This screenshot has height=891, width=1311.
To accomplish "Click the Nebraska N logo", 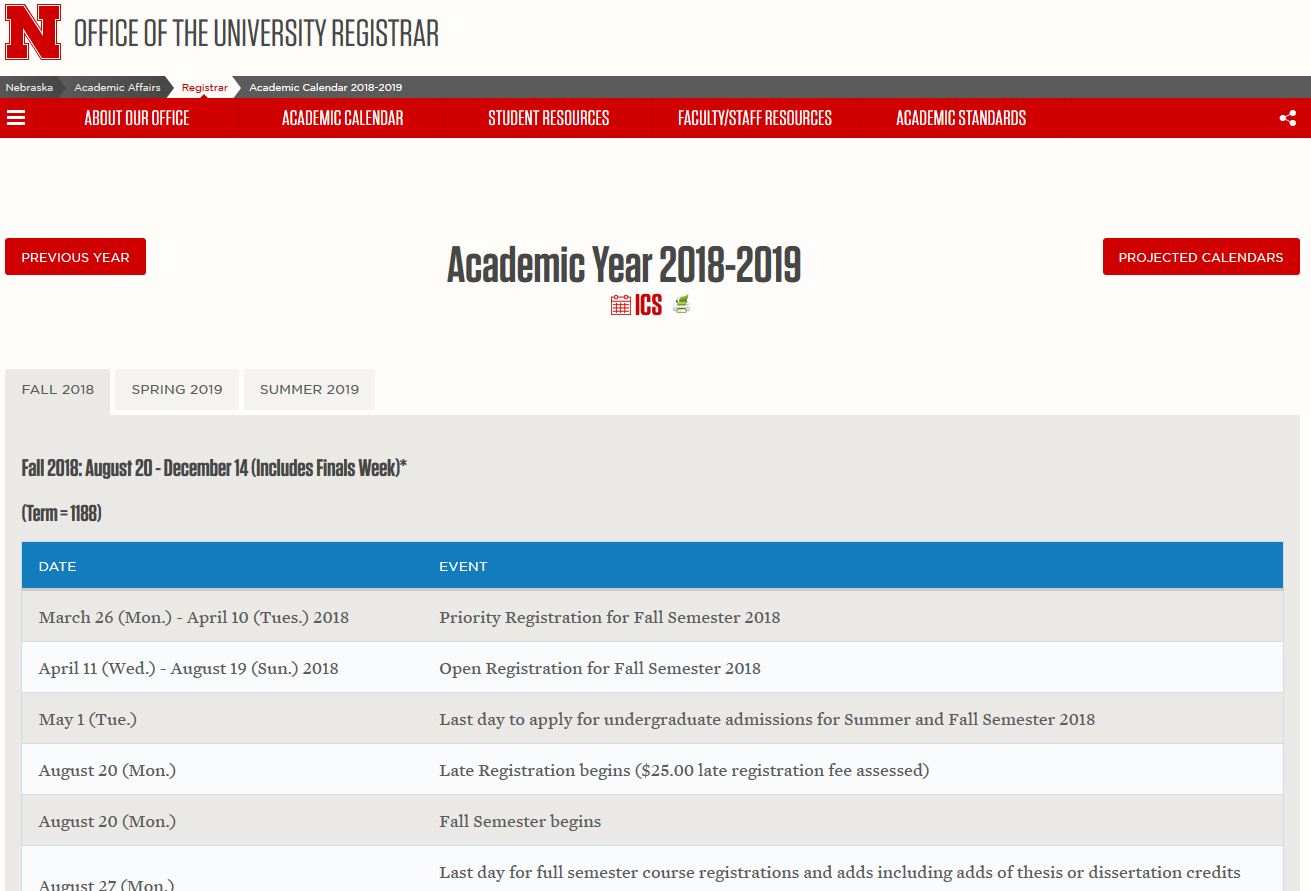I will click(33, 33).
